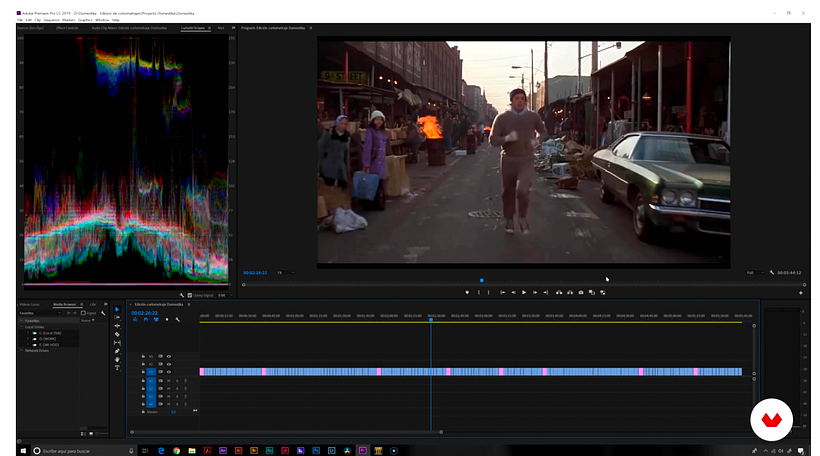Toggle Linked Selection in the timeline
820x456 pixels.
tap(156, 320)
